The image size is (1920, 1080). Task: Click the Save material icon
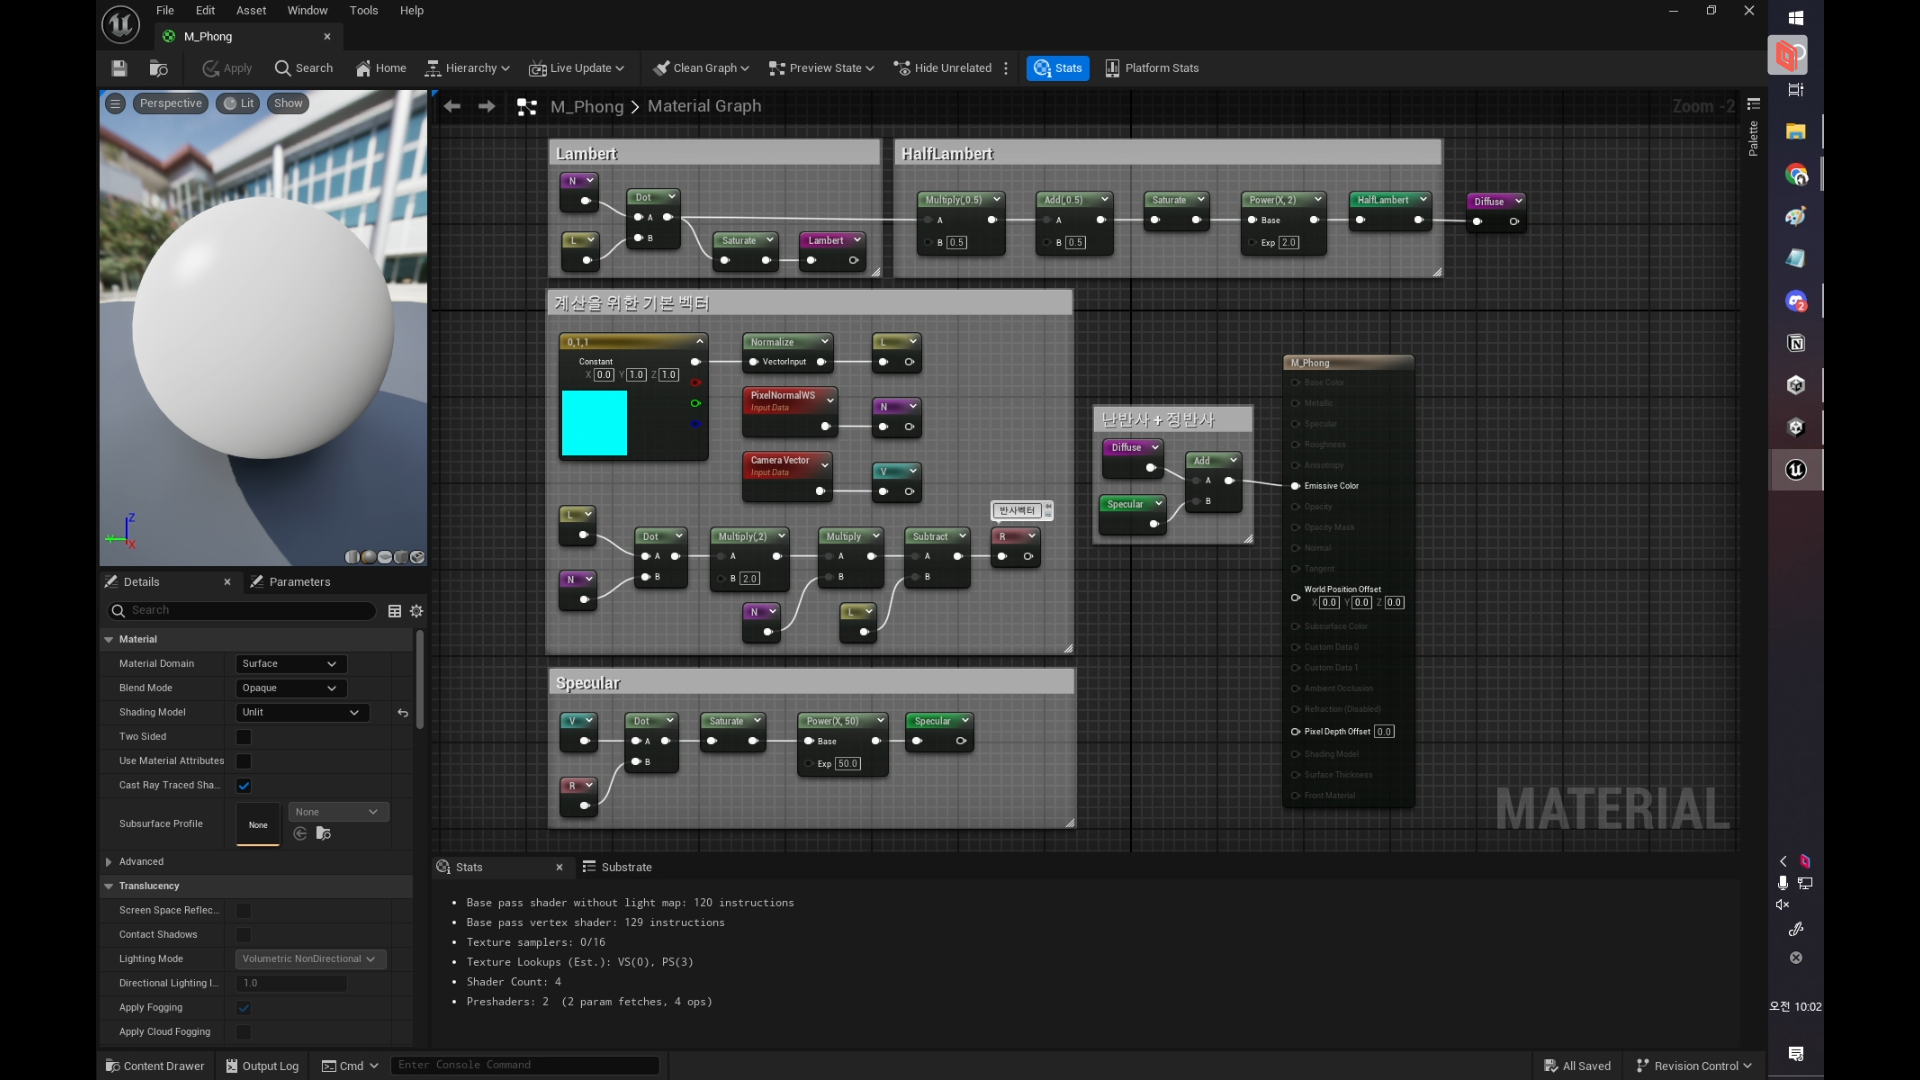[x=119, y=68]
